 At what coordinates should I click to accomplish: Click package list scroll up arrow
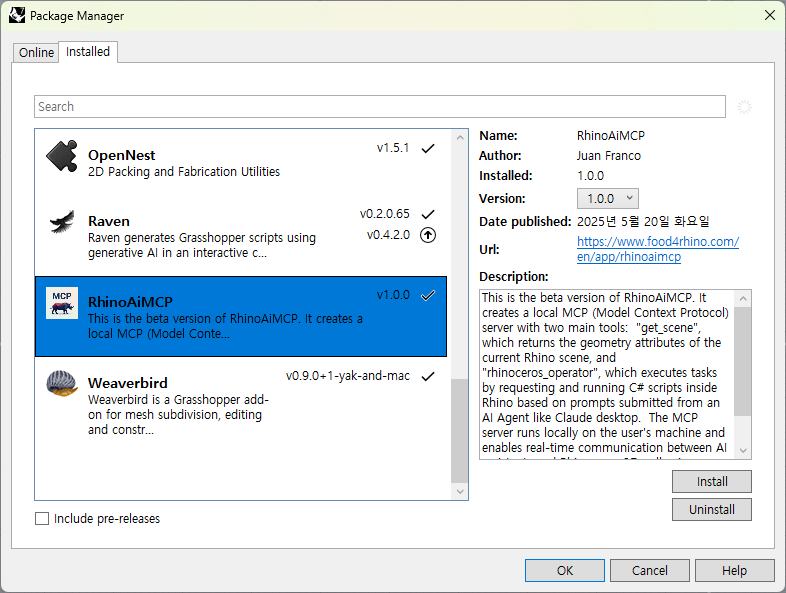[459, 137]
